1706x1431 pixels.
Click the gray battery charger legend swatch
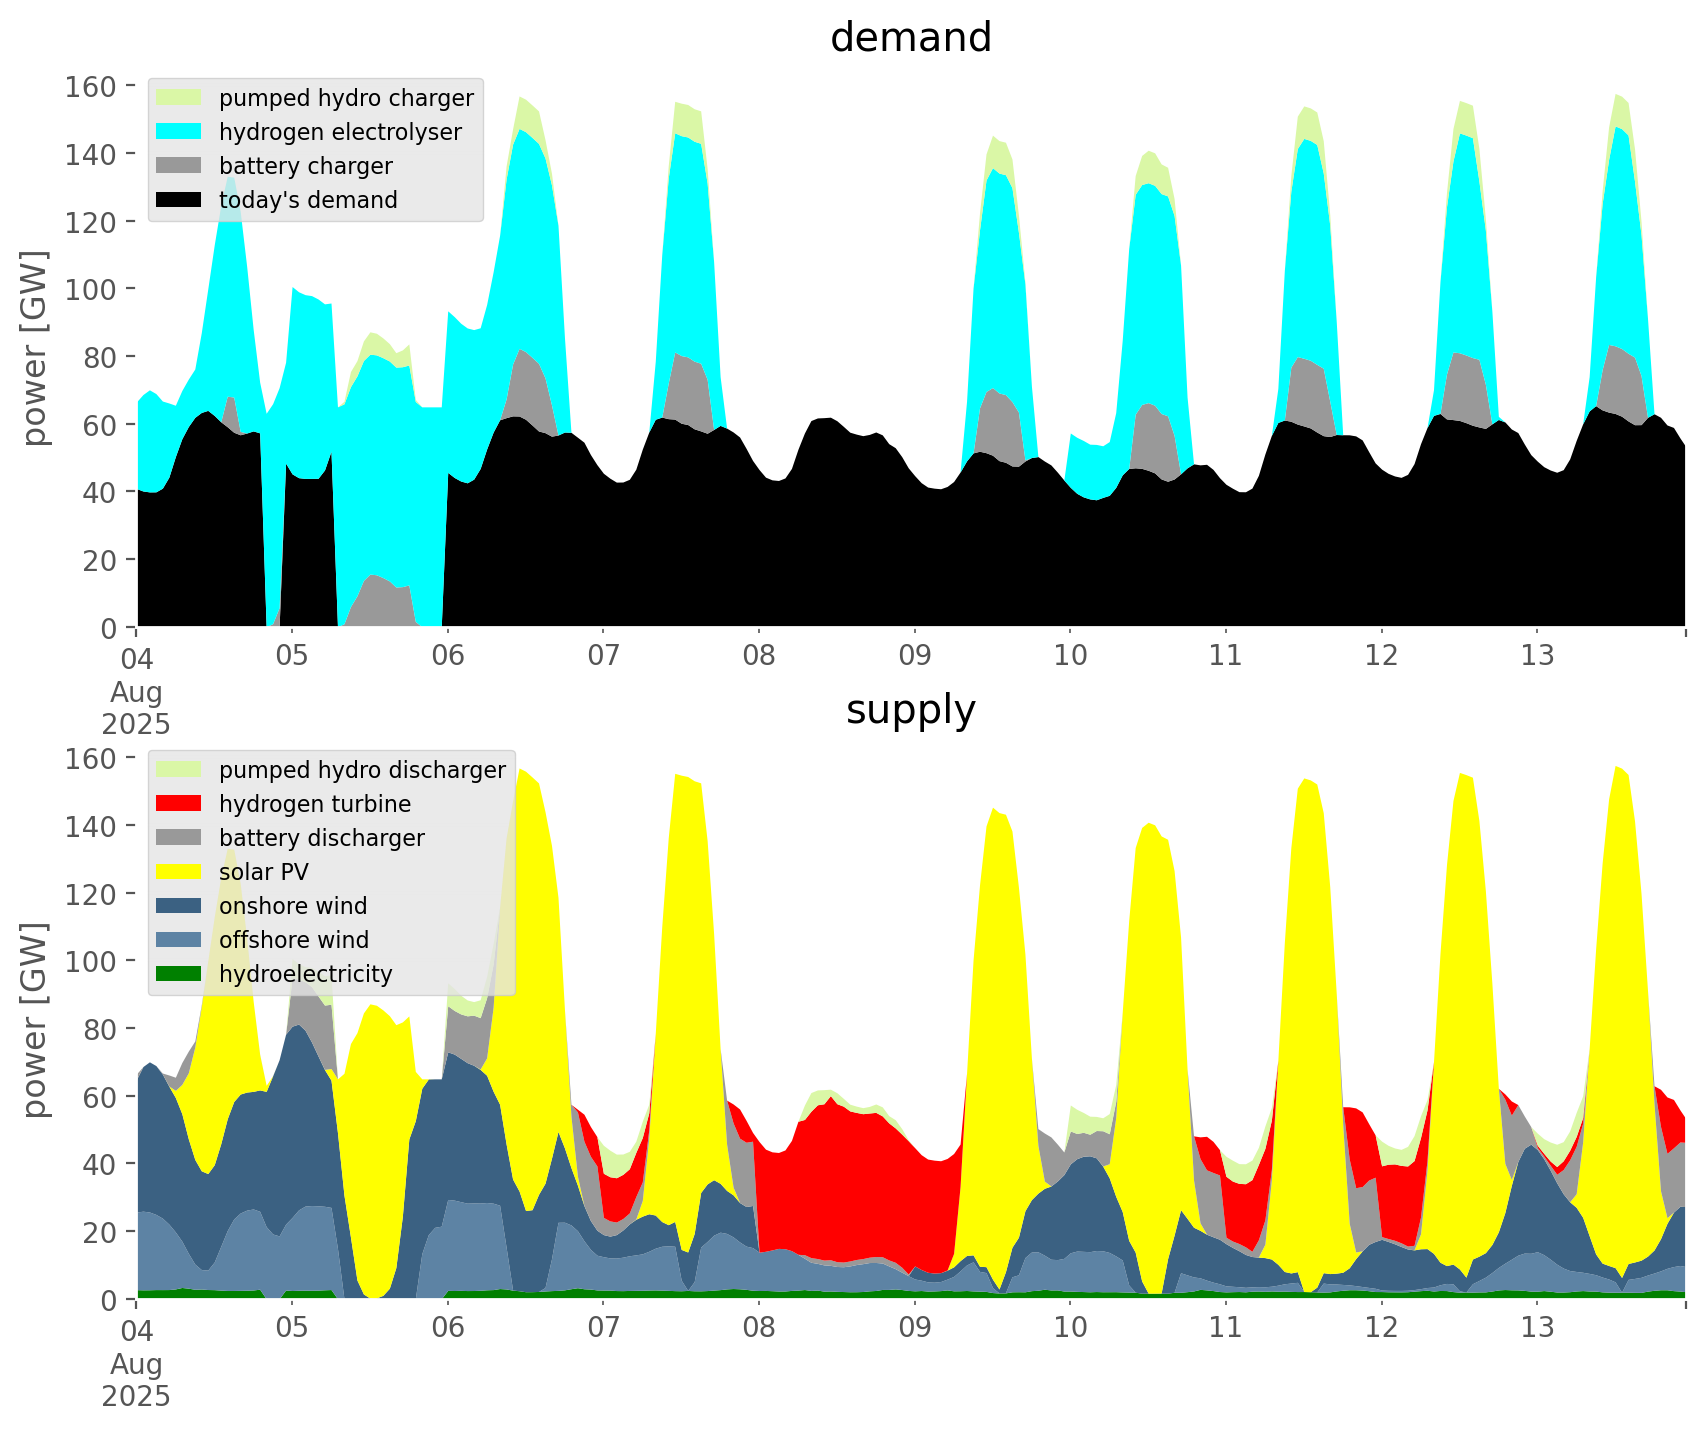[x=179, y=166]
